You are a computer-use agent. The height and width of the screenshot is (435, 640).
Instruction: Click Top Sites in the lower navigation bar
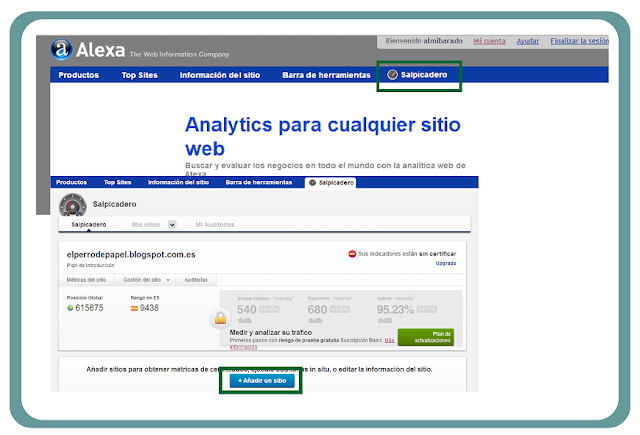(118, 182)
